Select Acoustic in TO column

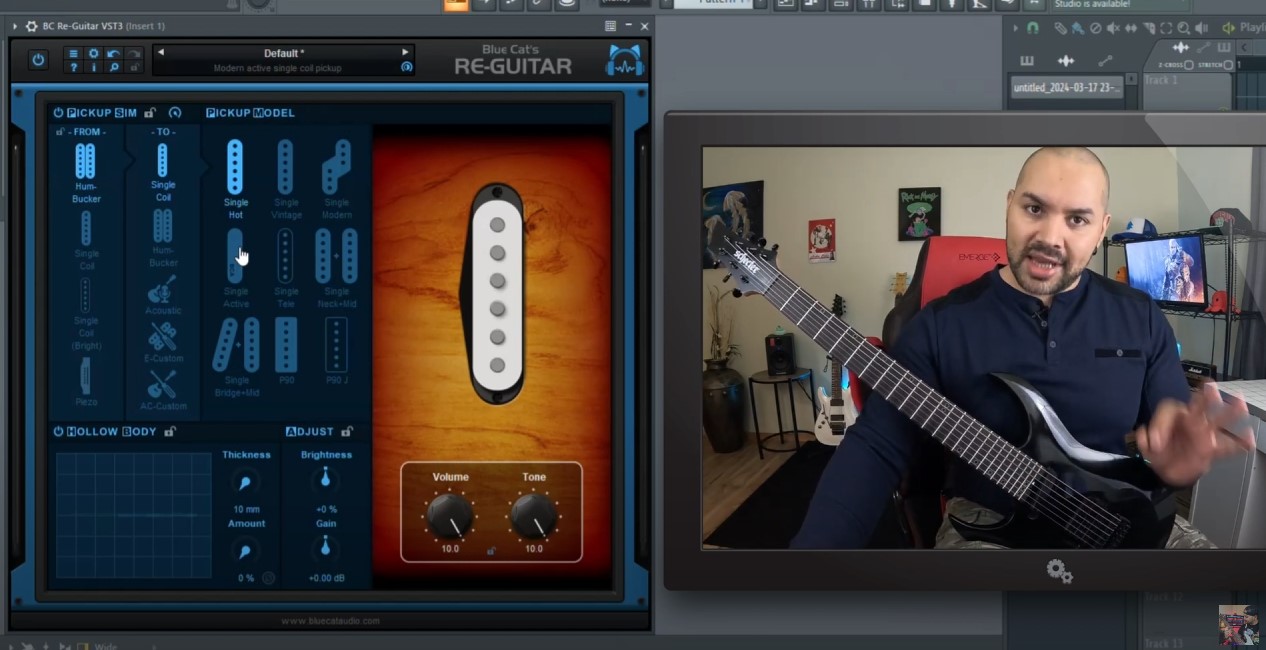click(163, 294)
